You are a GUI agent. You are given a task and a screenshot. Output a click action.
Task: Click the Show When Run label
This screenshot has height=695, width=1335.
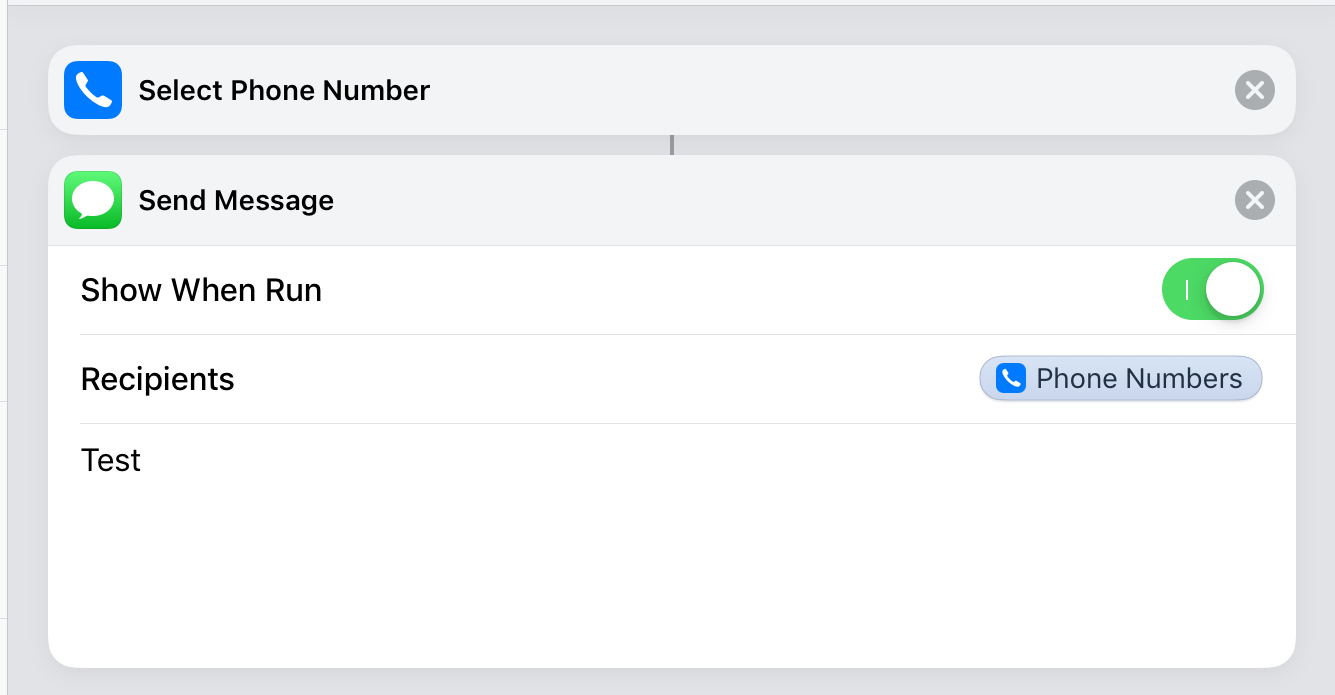pos(201,290)
